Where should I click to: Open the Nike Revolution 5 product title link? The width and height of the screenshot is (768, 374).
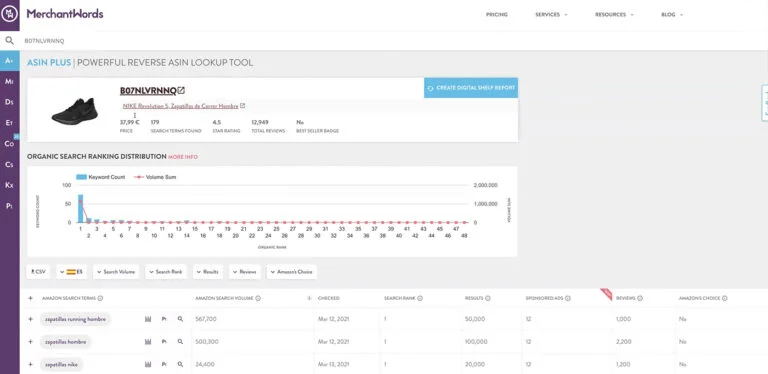pyautogui.click(x=180, y=106)
